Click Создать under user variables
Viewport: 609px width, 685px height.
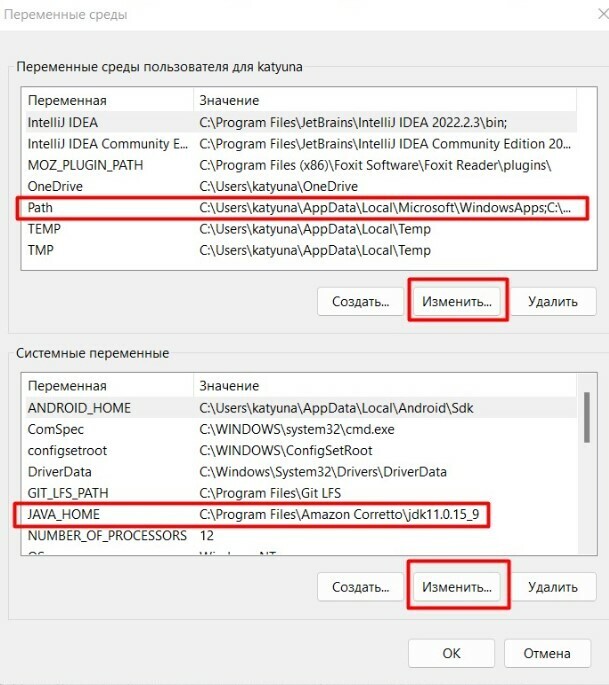[x=361, y=300]
